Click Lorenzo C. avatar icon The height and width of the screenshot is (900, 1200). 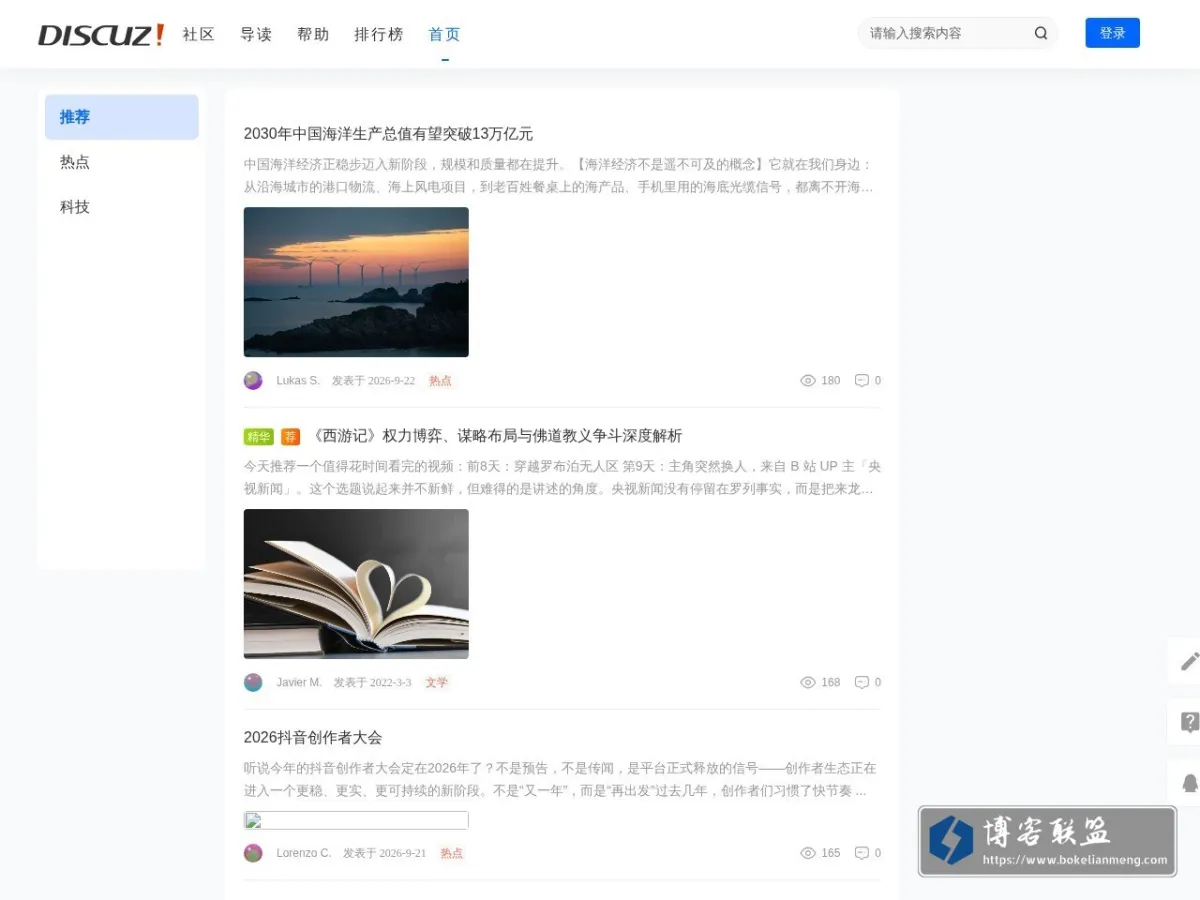coord(253,853)
